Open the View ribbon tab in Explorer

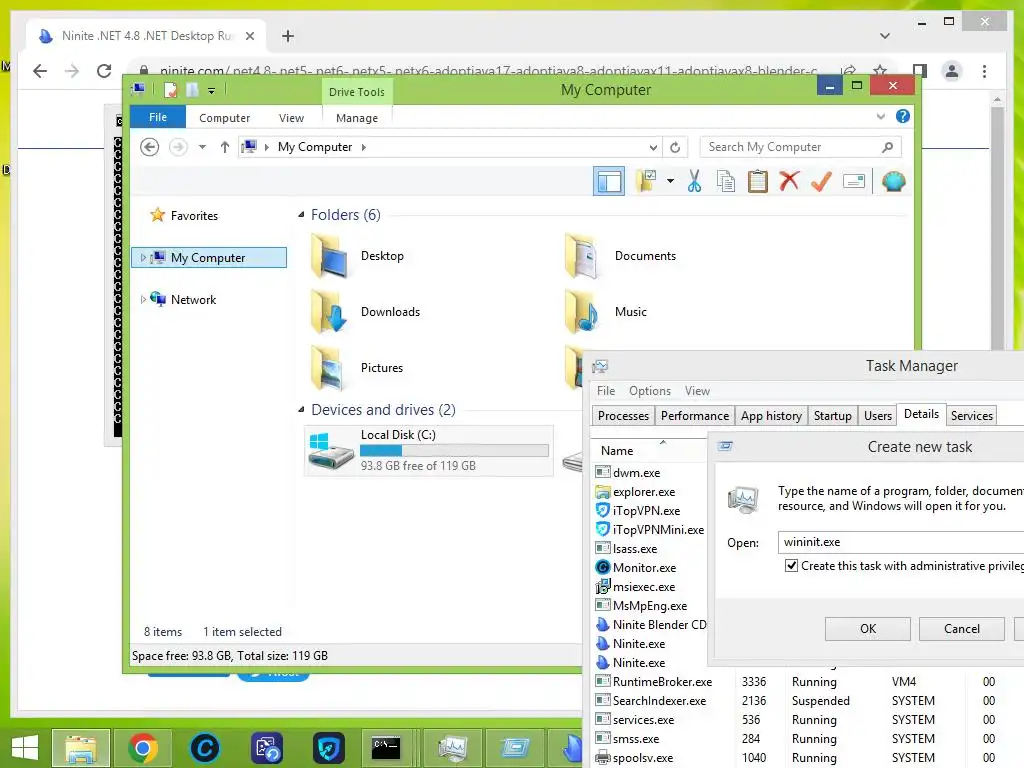(291, 118)
